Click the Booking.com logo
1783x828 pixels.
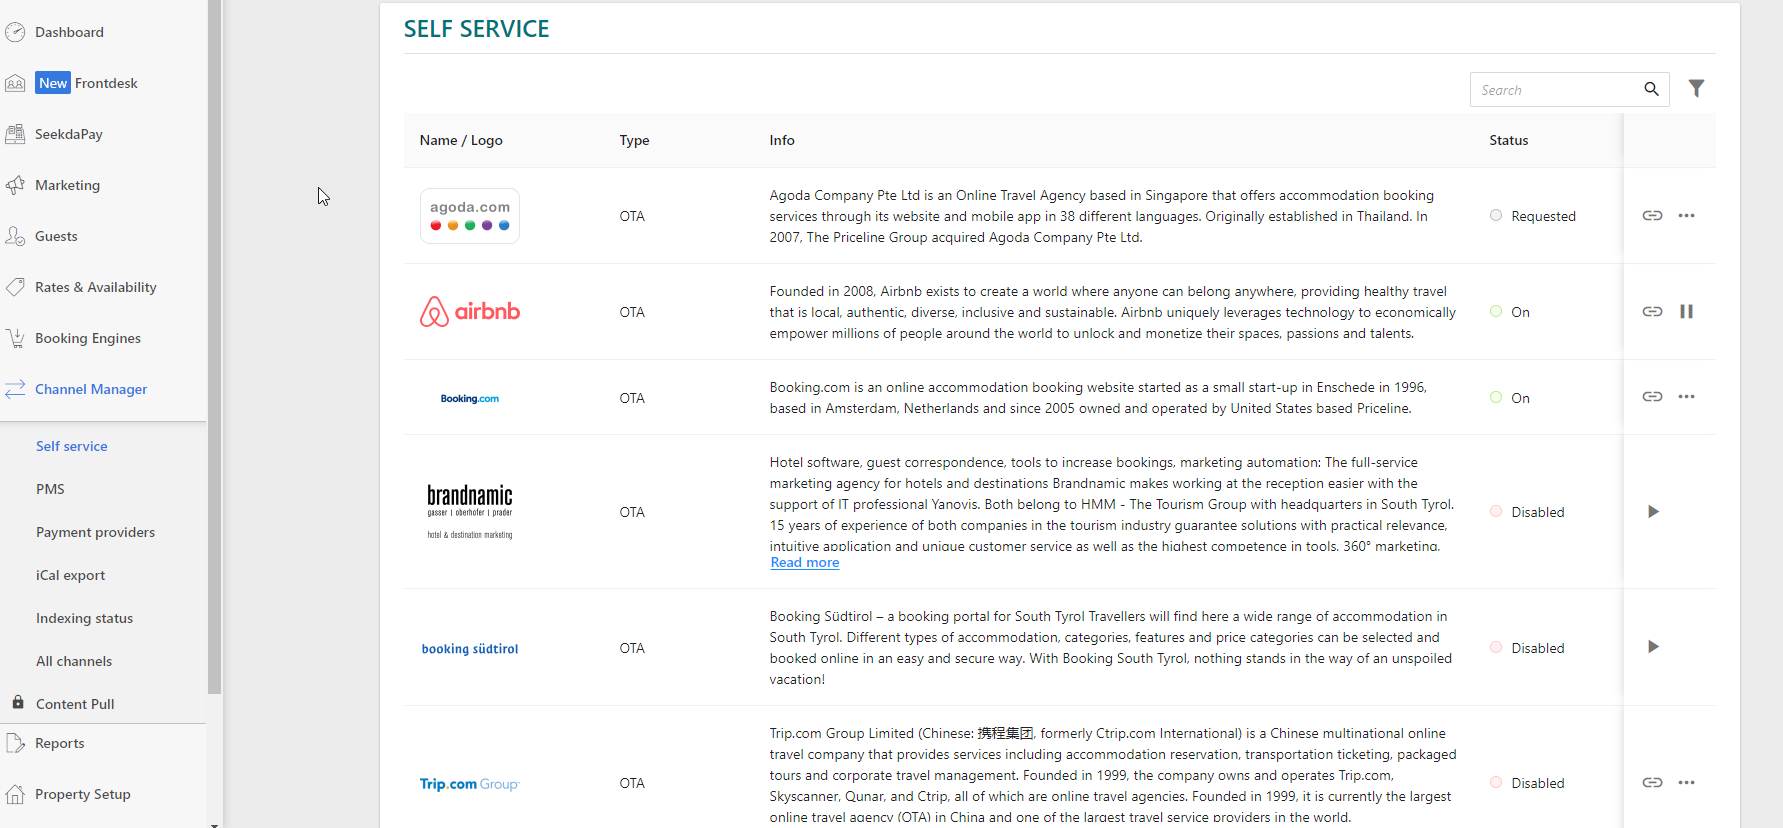click(470, 398)
